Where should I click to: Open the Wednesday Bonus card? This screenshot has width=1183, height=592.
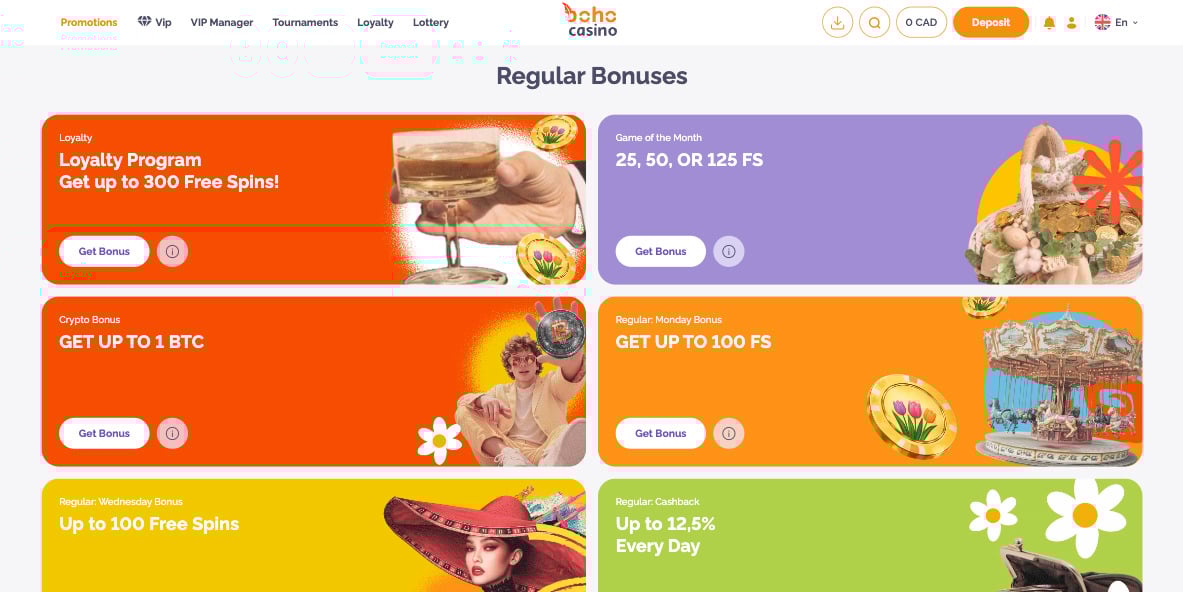coord(314,535)
